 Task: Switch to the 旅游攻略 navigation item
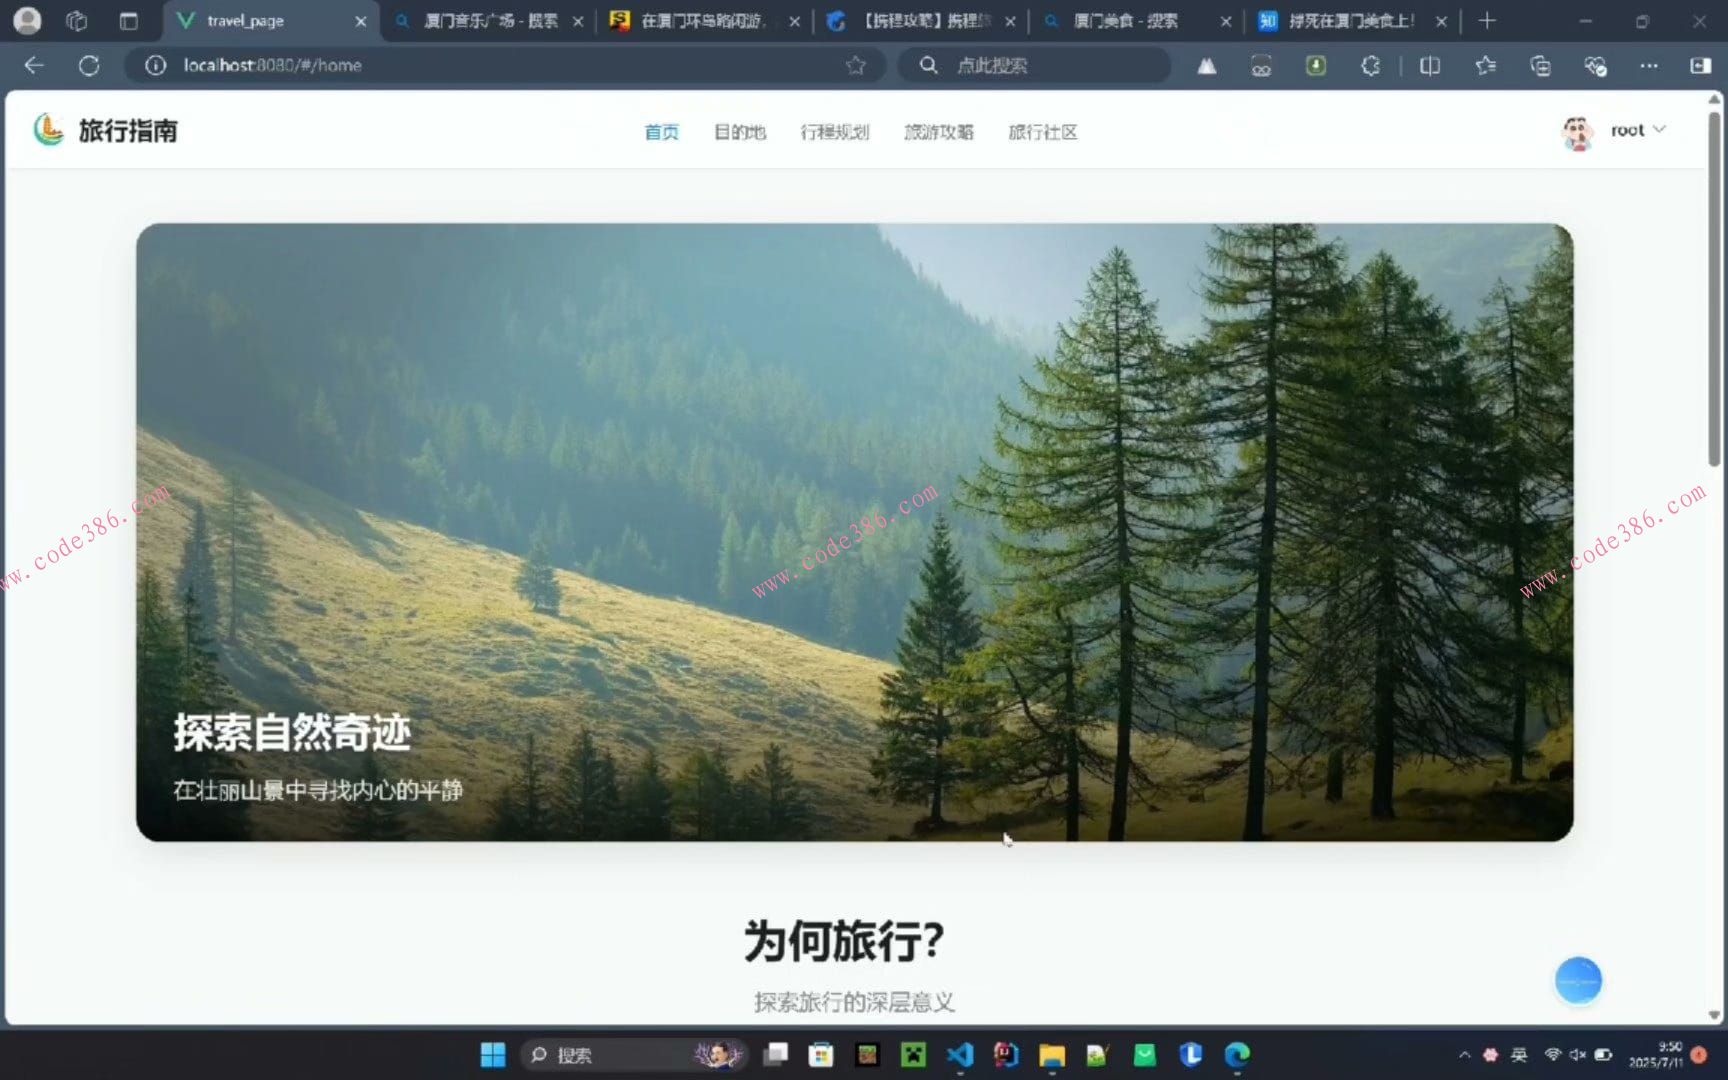click(x=938, y=132)
